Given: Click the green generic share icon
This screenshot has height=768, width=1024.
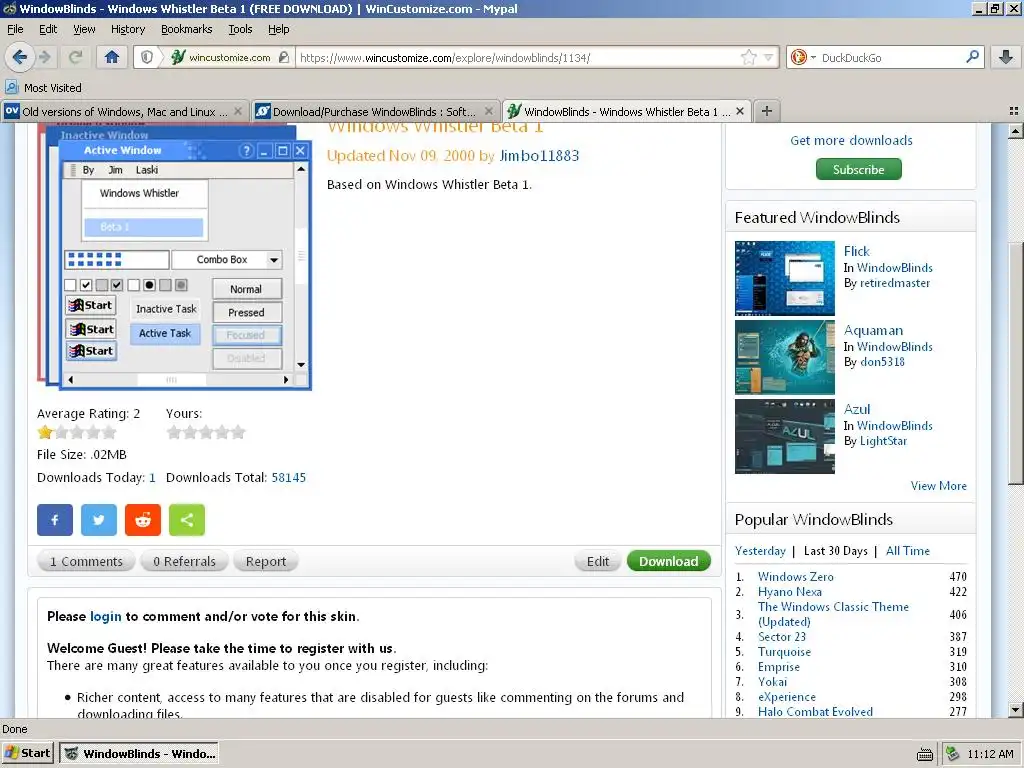Looking at the screenshot, I should (x=187, y=520).
